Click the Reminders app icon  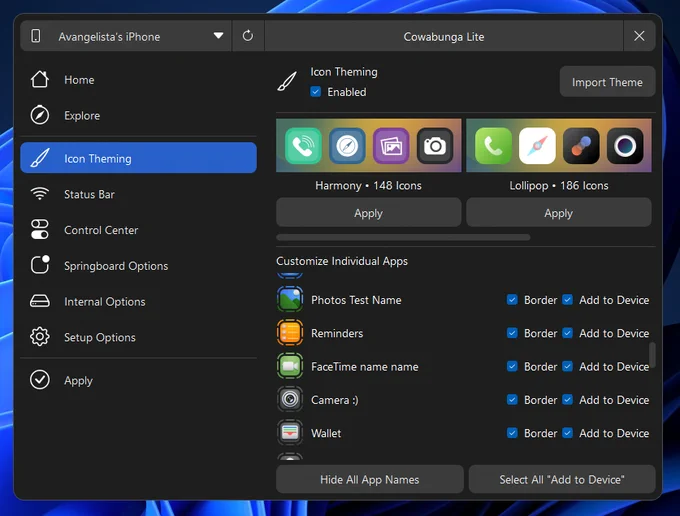pos(290,333)
